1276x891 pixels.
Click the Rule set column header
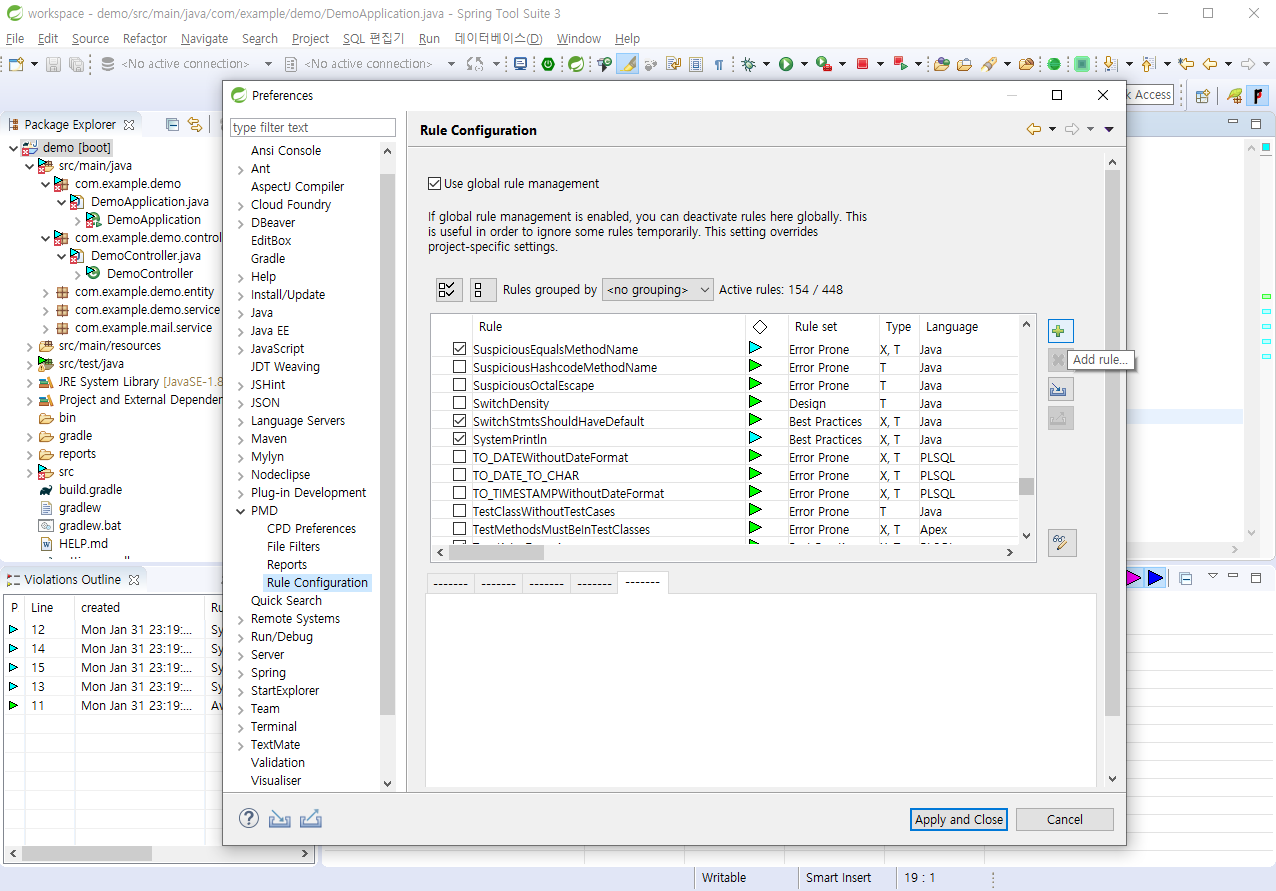816,327
